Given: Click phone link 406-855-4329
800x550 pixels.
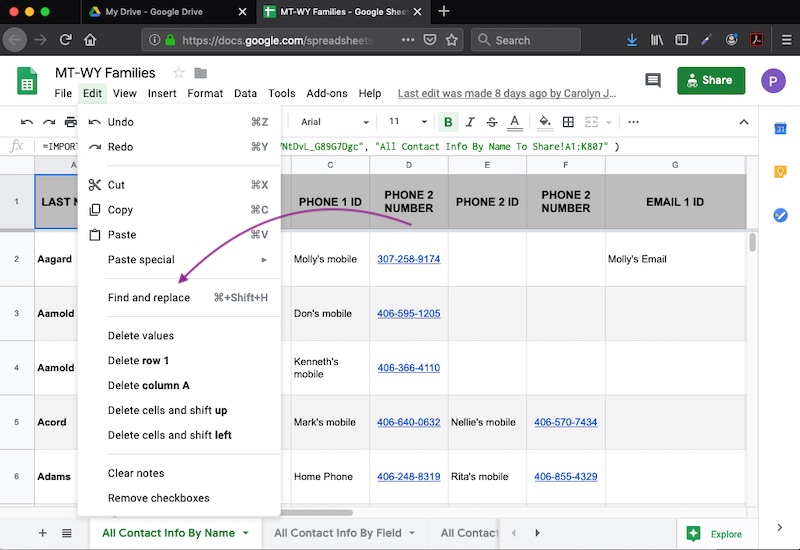Looking at the screenshot, I should [x=565, y=477].
